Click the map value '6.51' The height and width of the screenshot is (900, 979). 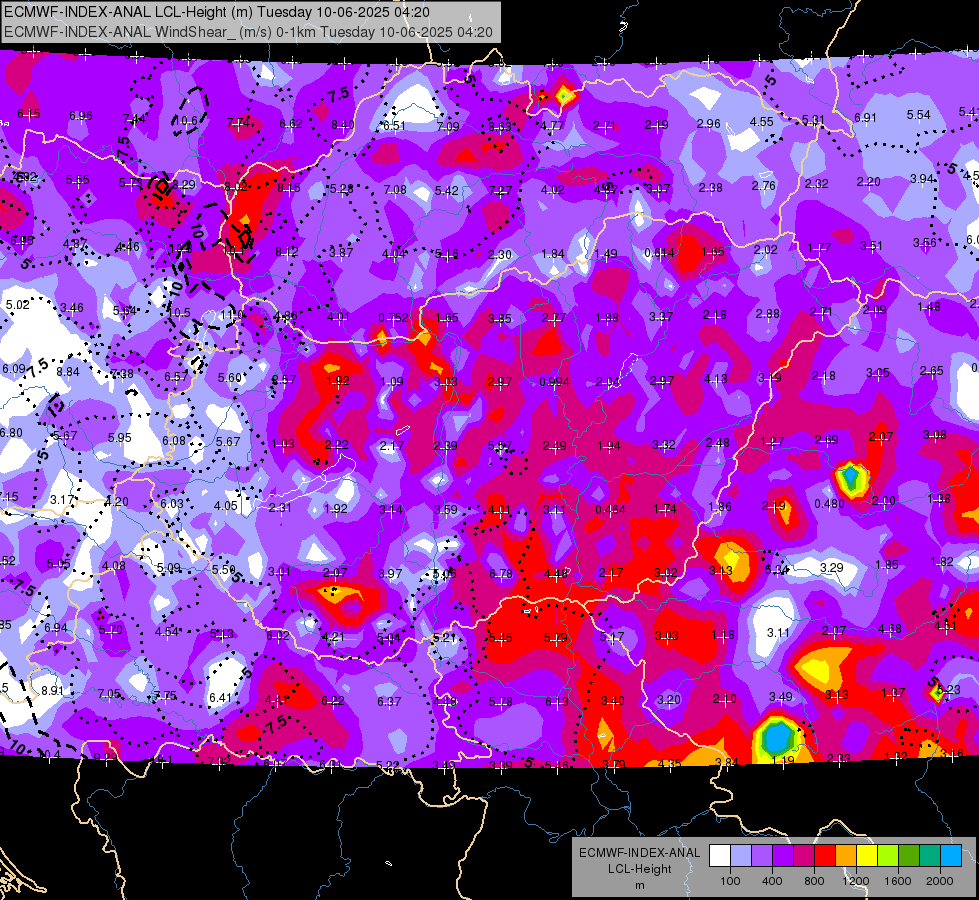point(394,126)
